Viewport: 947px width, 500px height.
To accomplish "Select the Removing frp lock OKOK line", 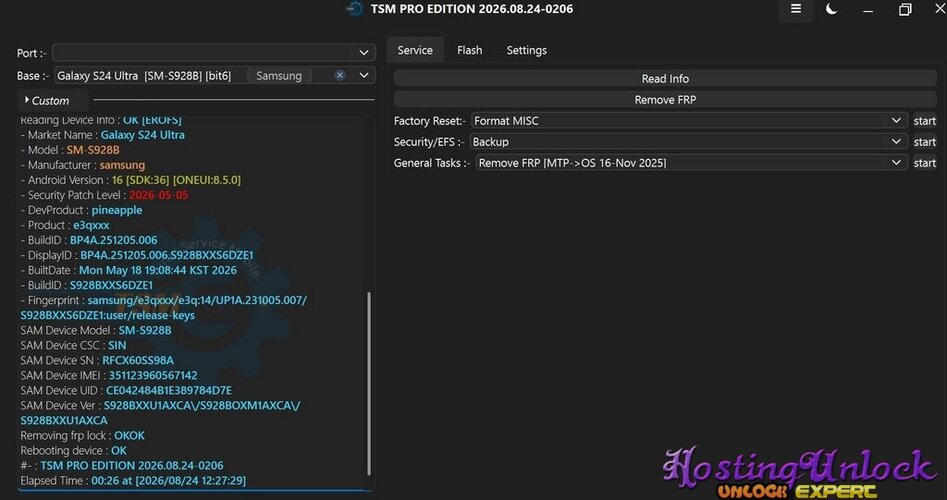I will coord(83,435).
